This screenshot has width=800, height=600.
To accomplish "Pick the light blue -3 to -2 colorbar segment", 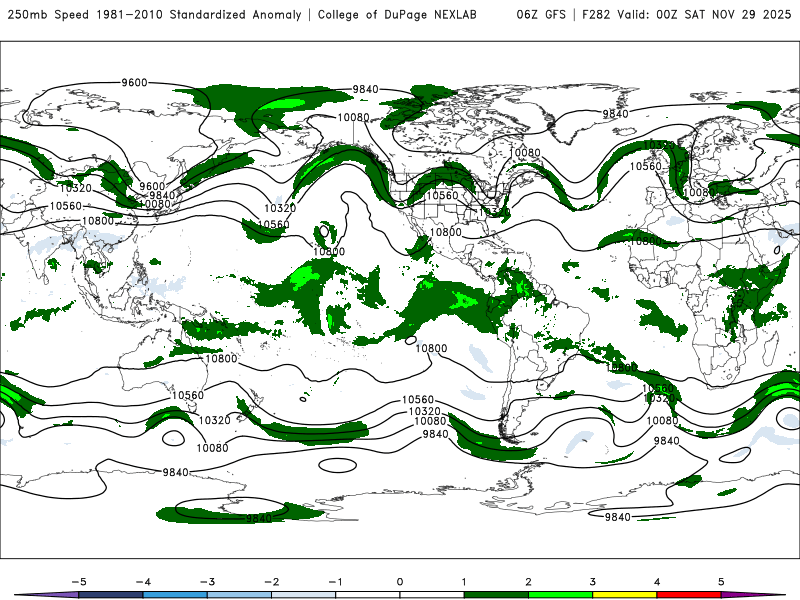I will coord(239,595).
